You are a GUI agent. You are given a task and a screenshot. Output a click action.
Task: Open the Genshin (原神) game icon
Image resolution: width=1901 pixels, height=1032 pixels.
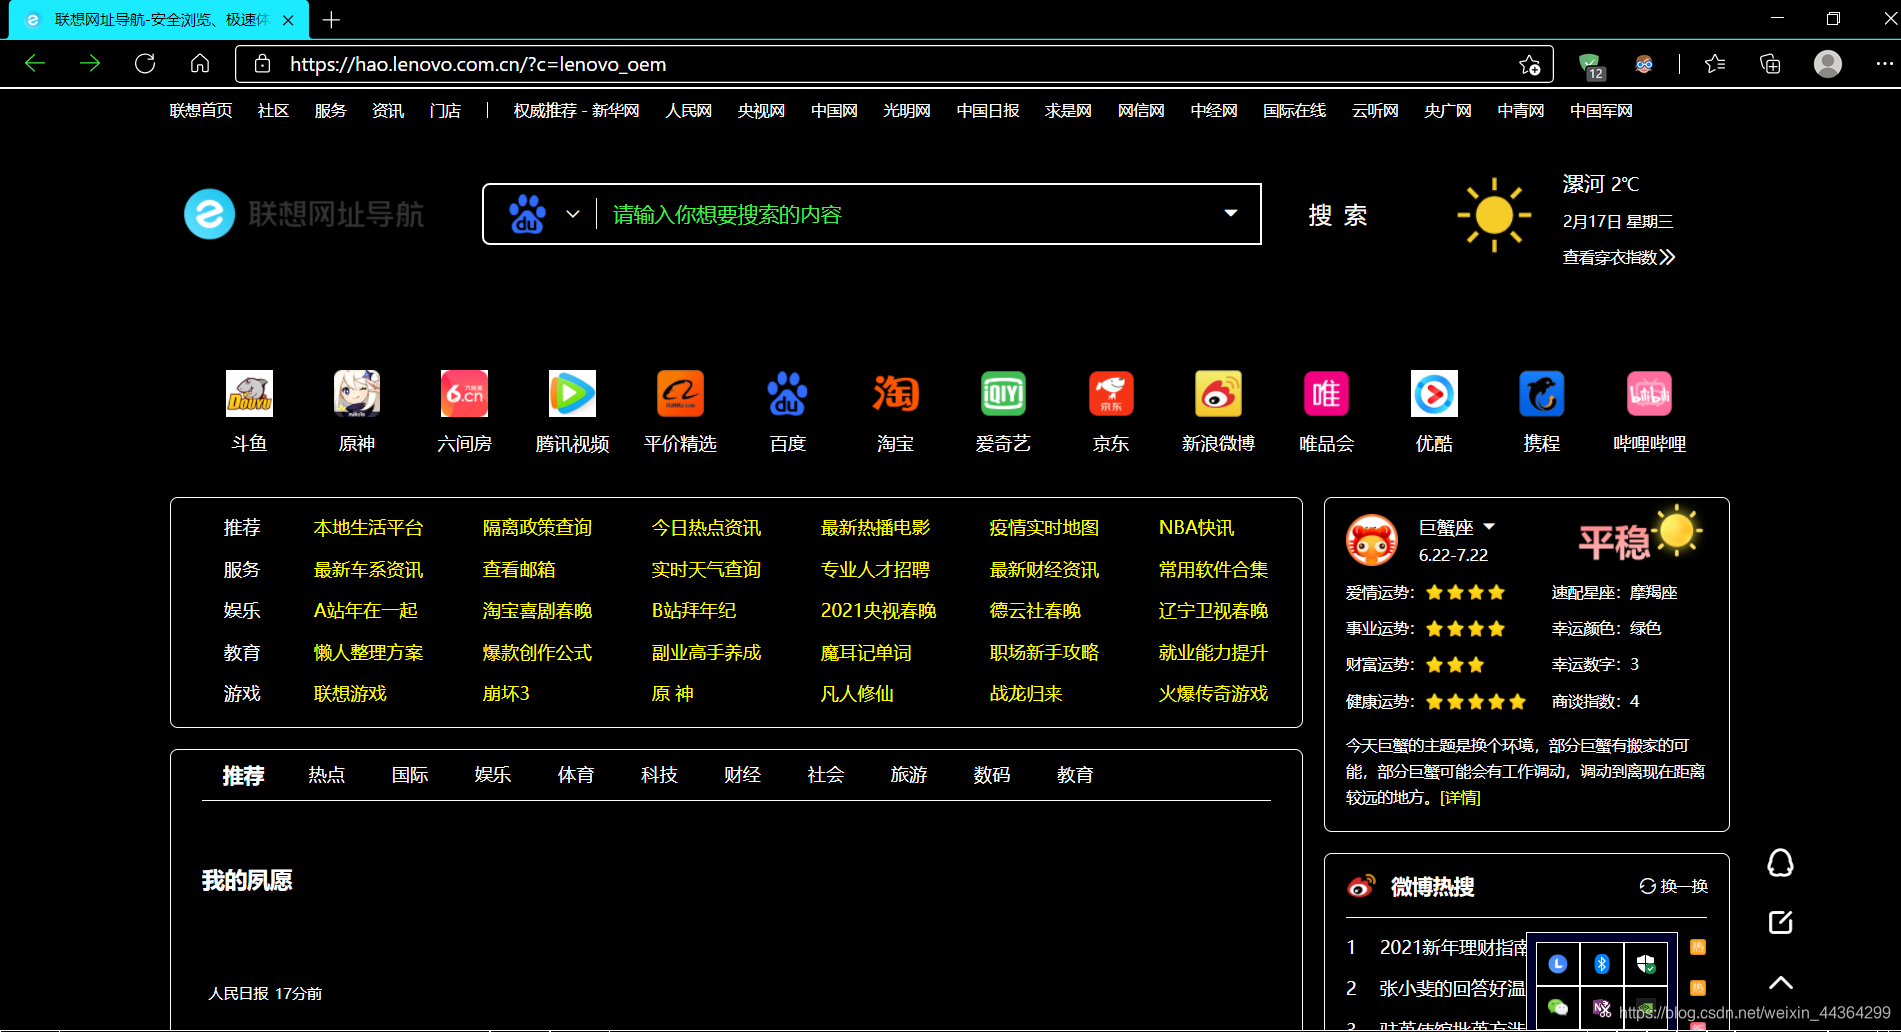(x=357, y=393)
